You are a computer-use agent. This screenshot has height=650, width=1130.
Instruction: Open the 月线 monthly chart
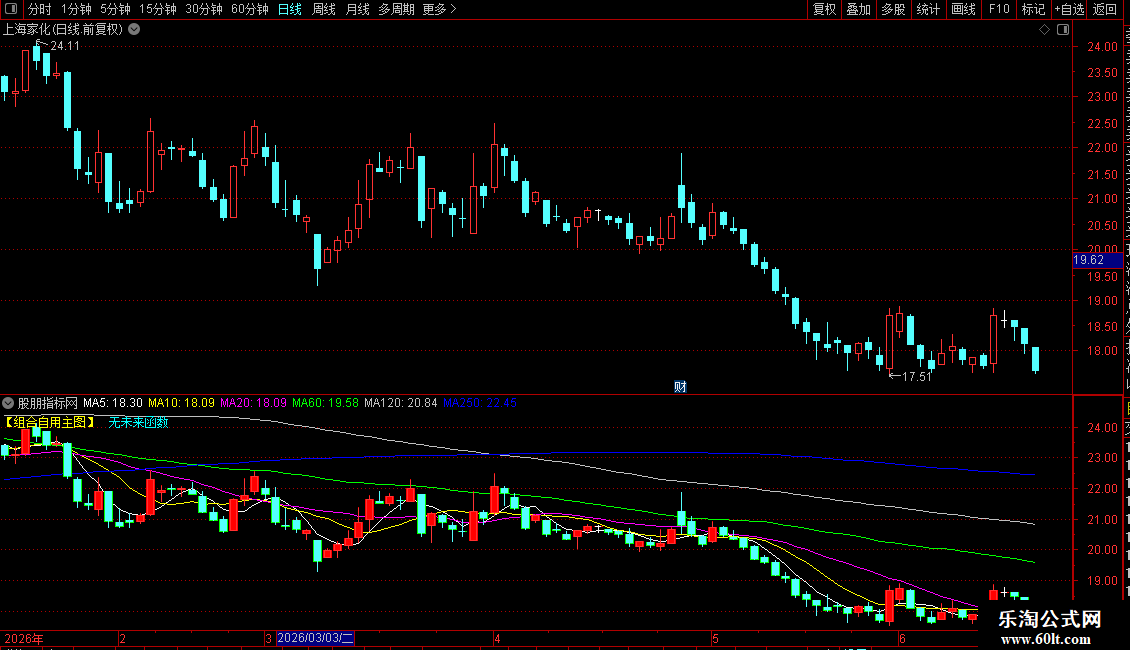pos(357,9)
